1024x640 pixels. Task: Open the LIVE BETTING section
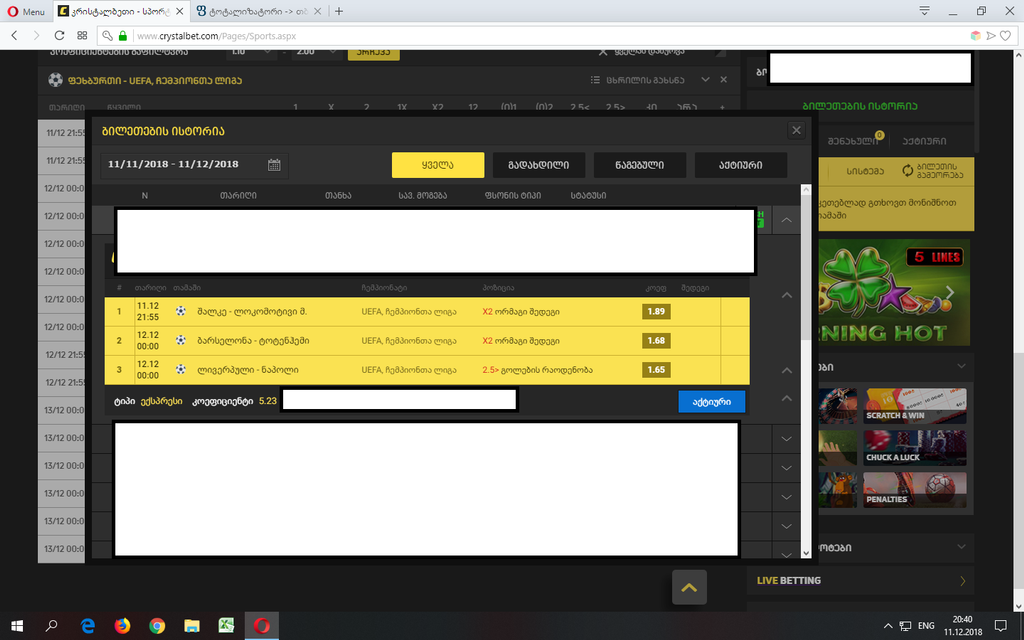(x=861, y=580)
